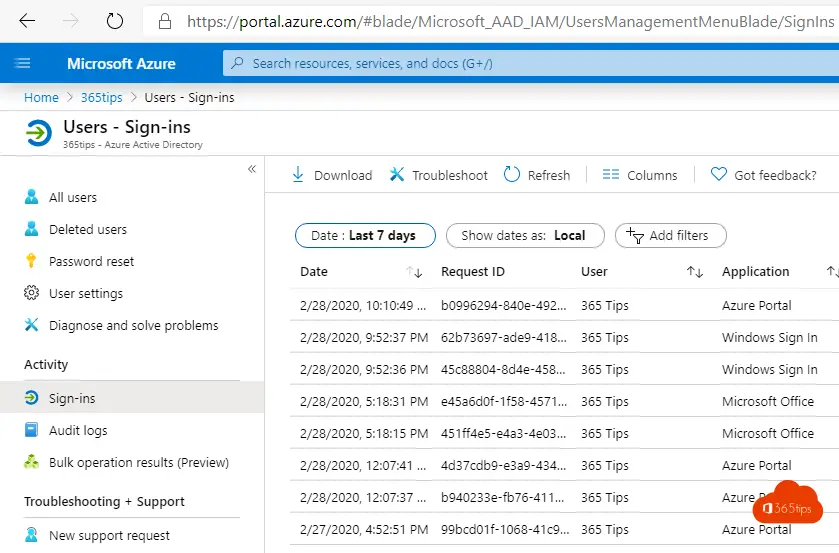The height and width of the screenshot is (553, 839).
Task: Open Audit logs menu item
Action: point(78,430)
